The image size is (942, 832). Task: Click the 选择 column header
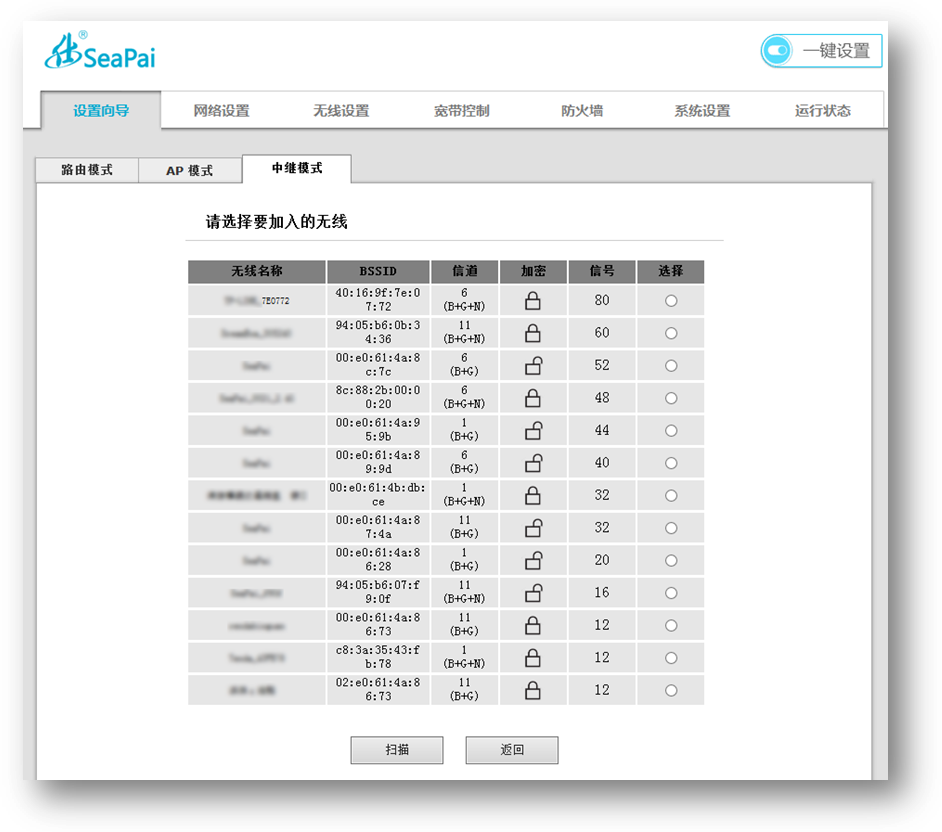click(x=670, y=272)
